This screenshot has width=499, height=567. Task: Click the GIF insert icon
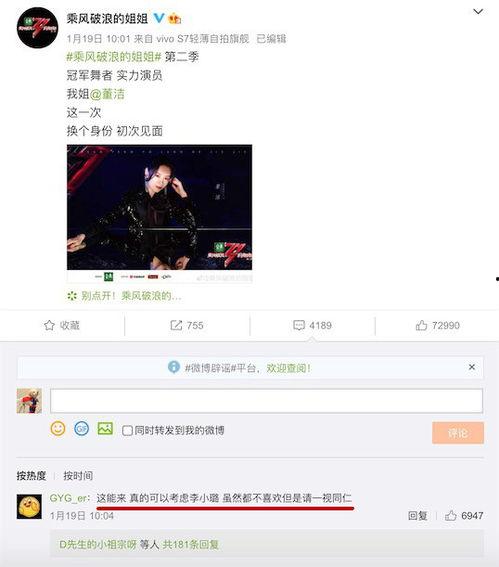click(x=81, y=429)
